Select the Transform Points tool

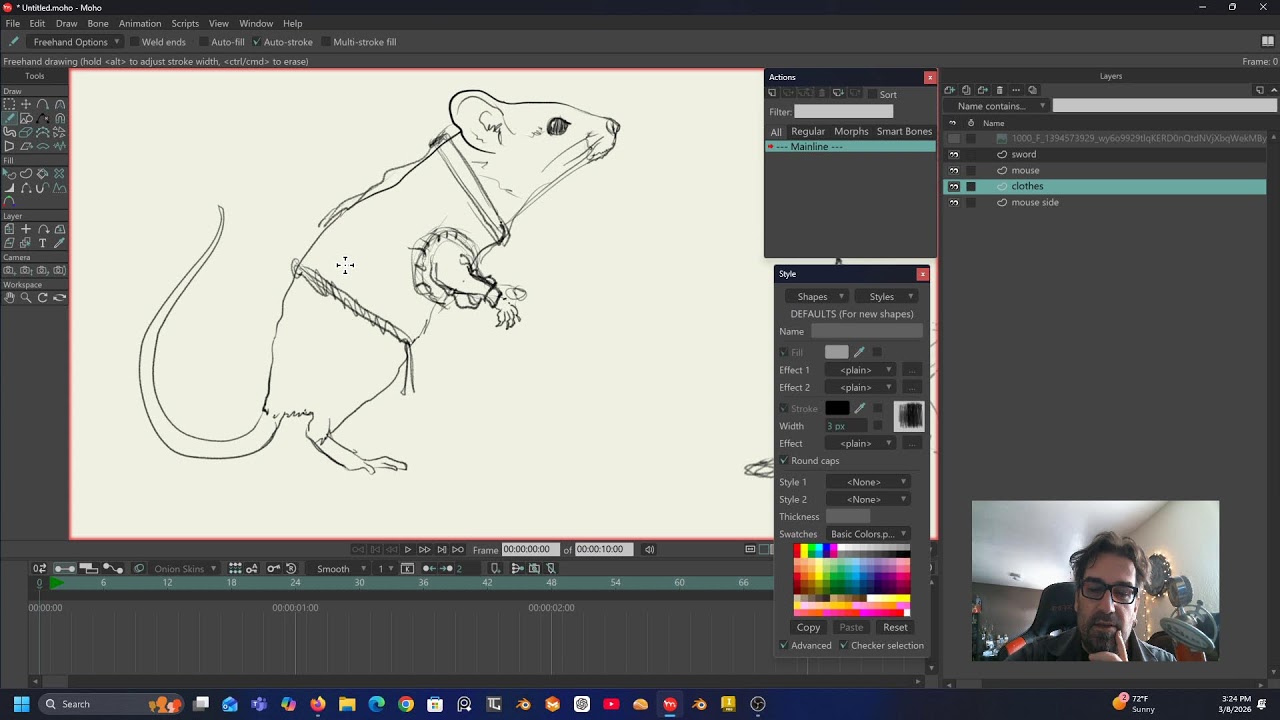click(26, 104)
